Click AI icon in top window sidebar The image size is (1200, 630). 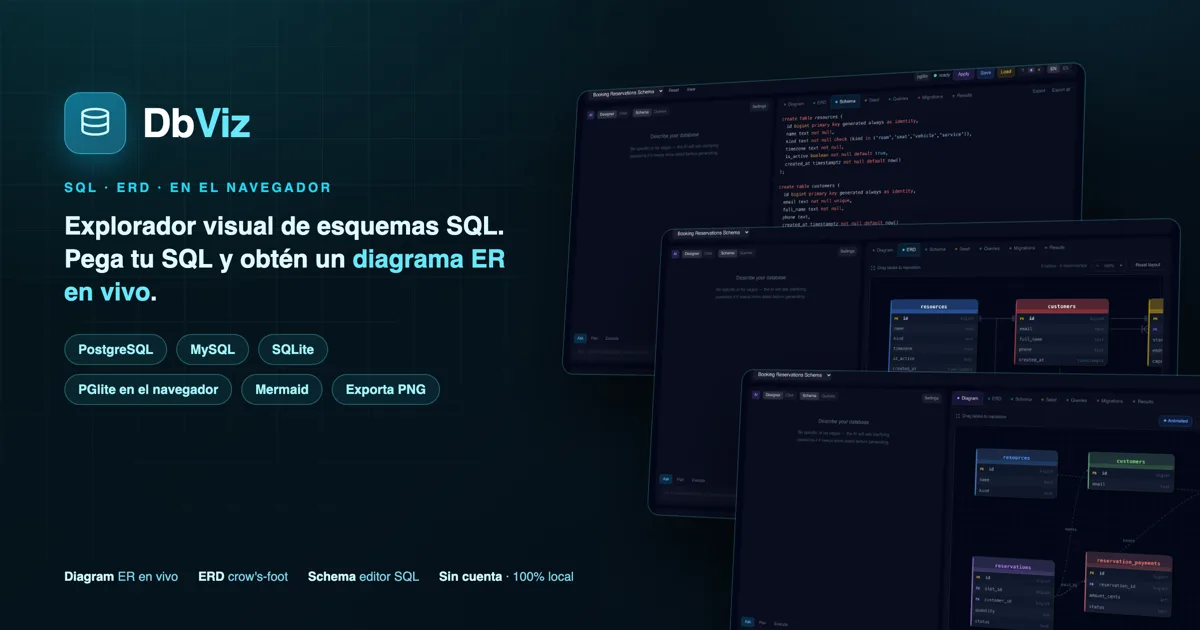tap(590, 115)
